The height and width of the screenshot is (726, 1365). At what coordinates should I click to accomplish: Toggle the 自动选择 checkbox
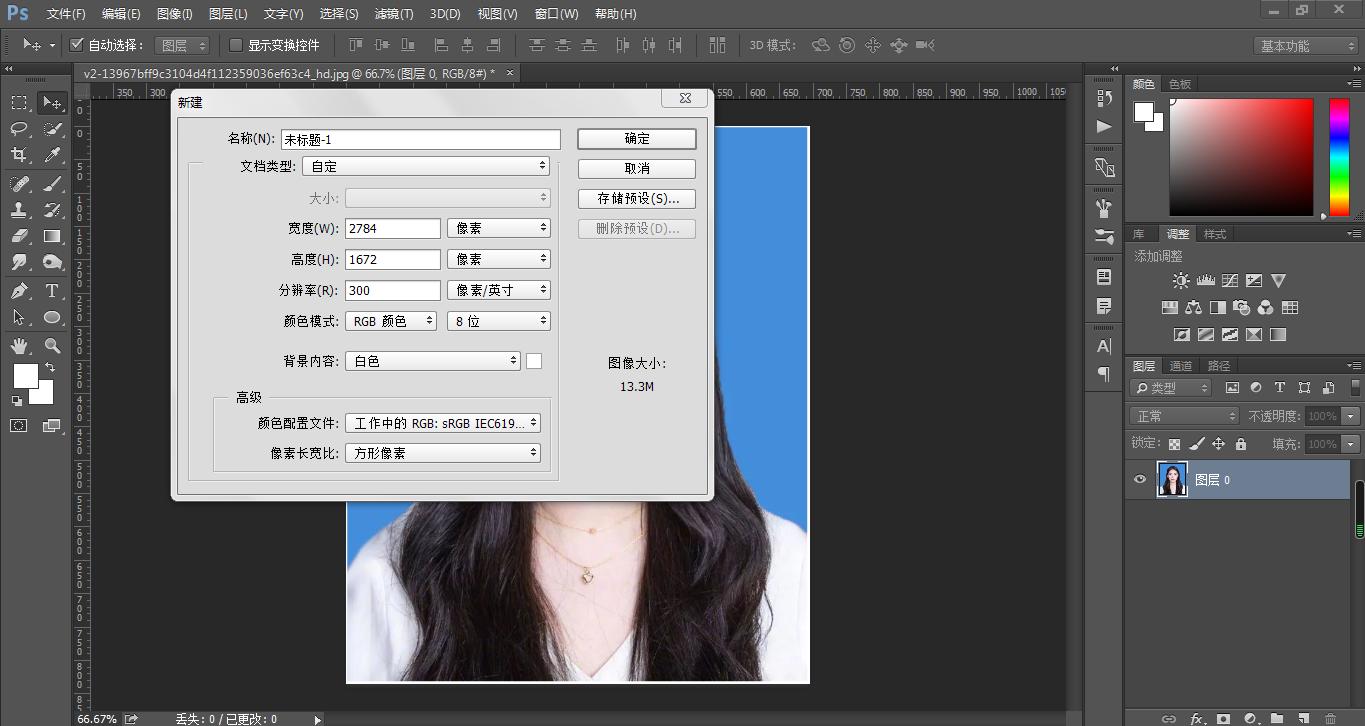[76, 45]
